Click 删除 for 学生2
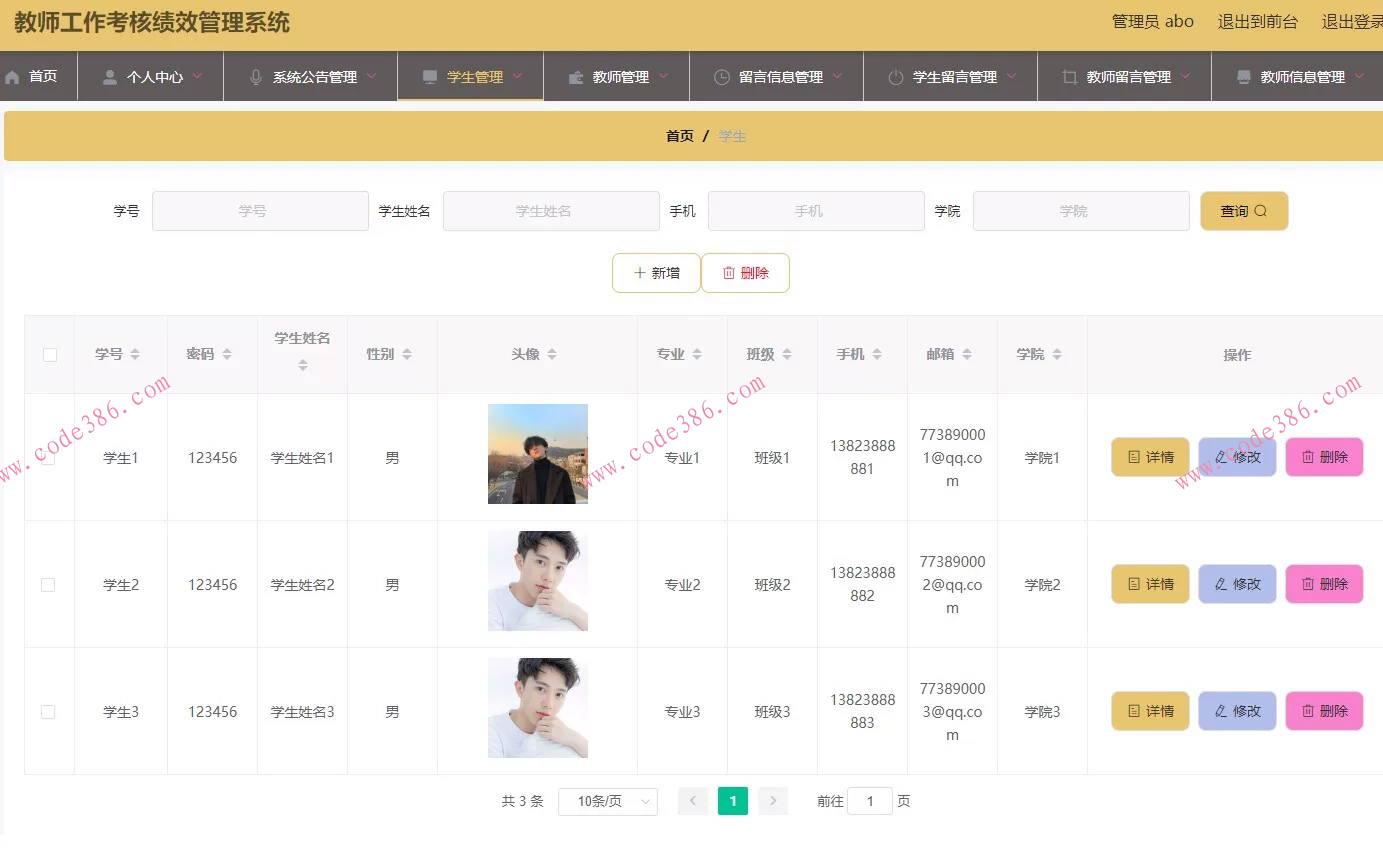 [x=1324, y=584]
